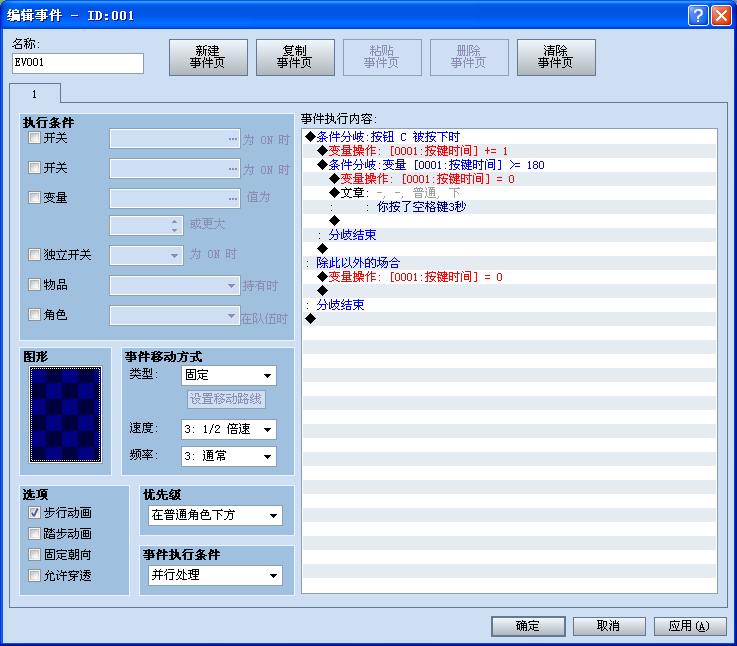The height and width of the screenshot is (646, 737).
Task: Click the event graphic preview thumbnail
Action: (x=65, y=415)
